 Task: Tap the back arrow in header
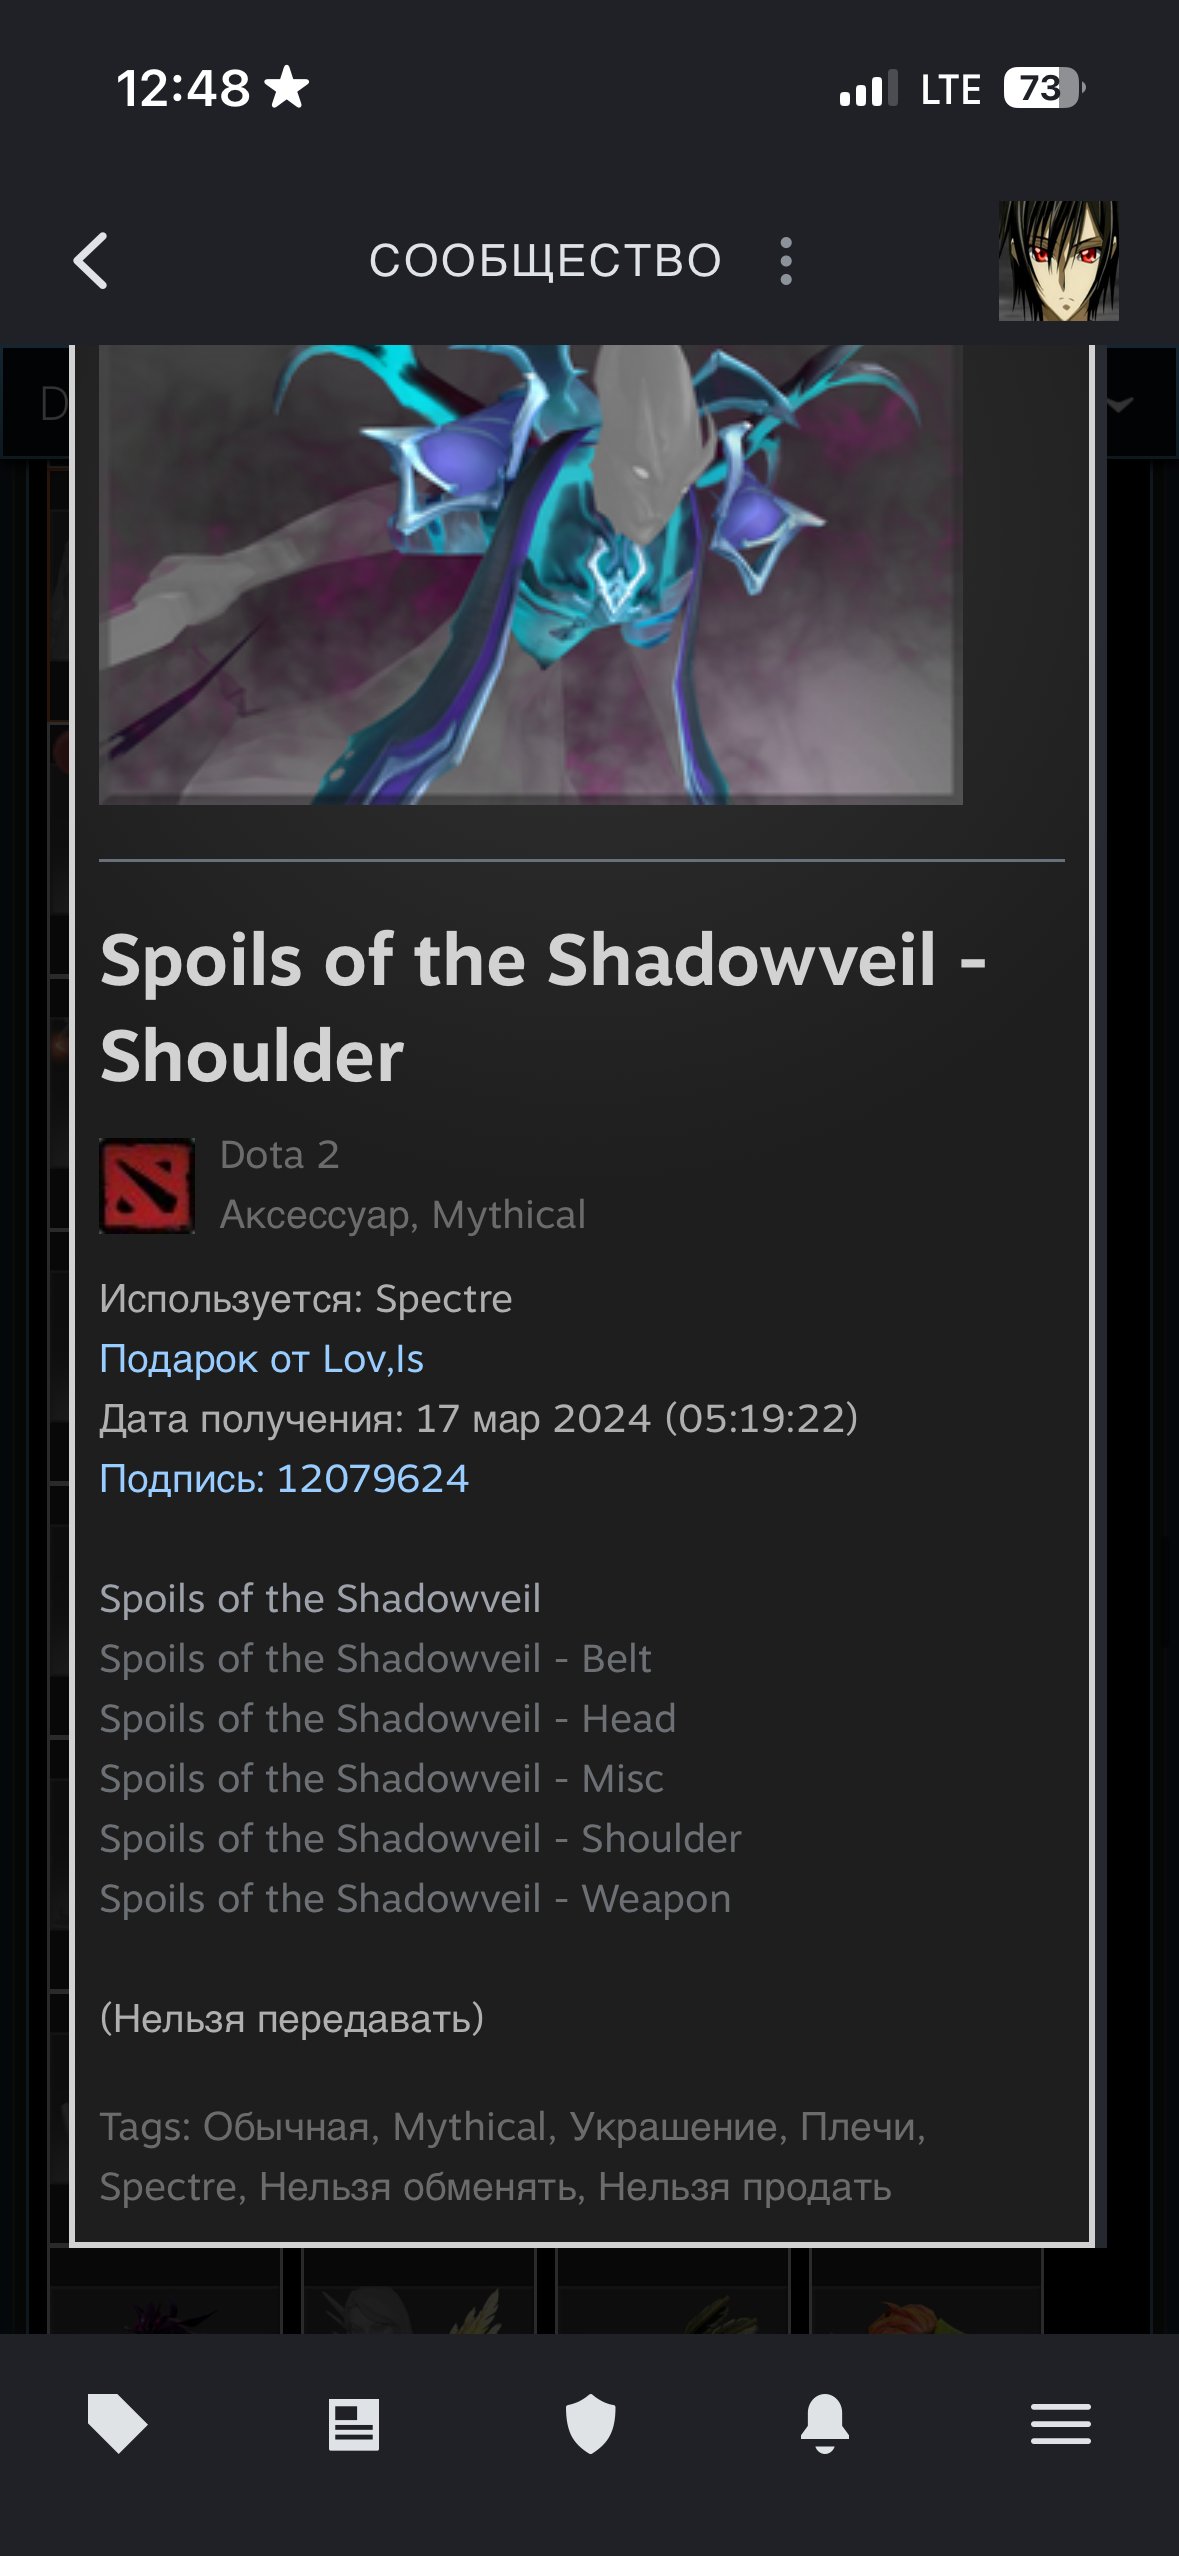(x=91, y=261)
